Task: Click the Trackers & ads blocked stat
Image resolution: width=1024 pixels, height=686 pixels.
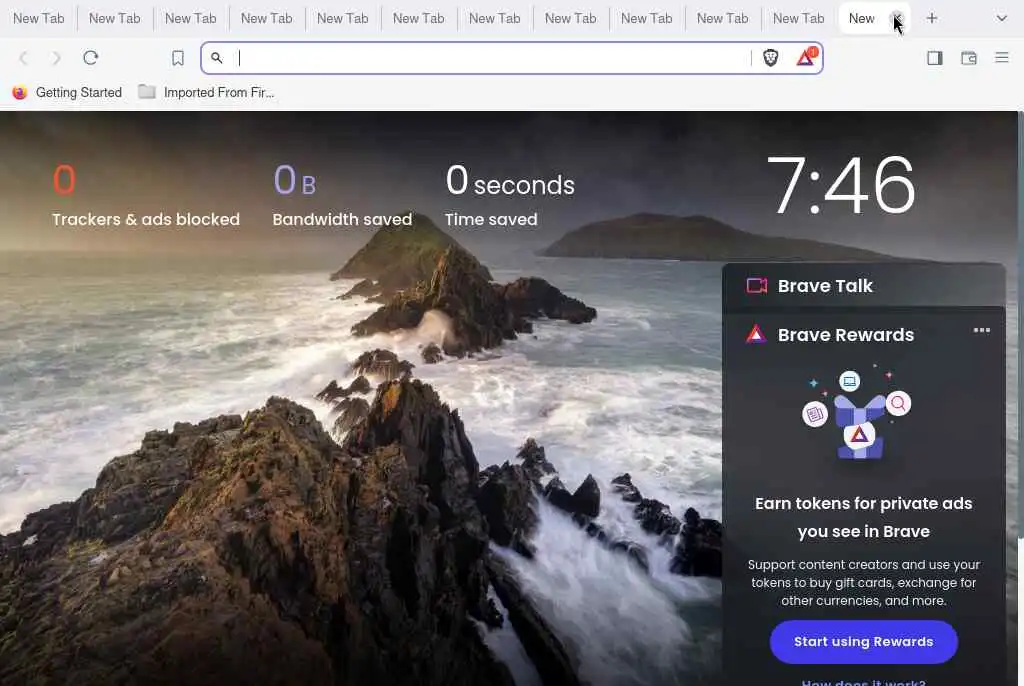Action: [x=146, y=195]
